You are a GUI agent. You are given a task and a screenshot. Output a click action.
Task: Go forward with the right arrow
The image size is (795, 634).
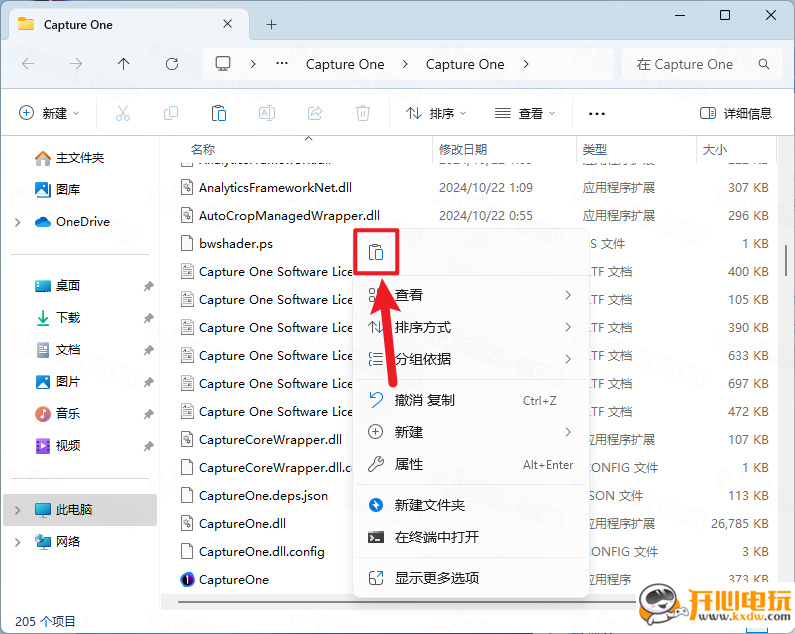click(x=76, y=64)
